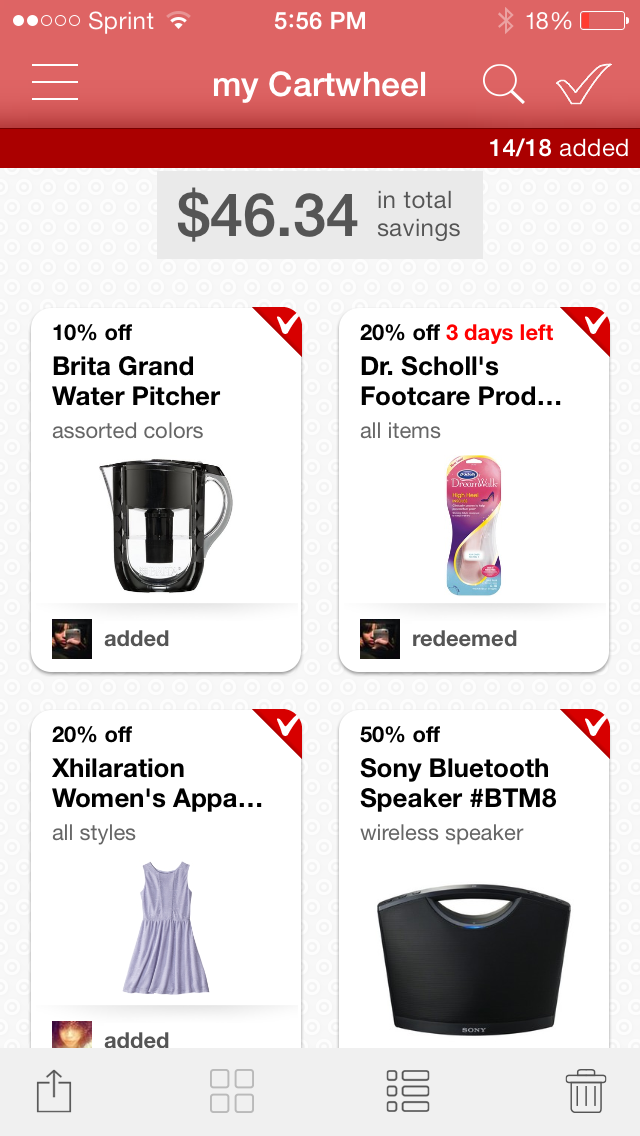Tap the trash can icon
Screen dimensions: 640x1136
point(585,1091)
